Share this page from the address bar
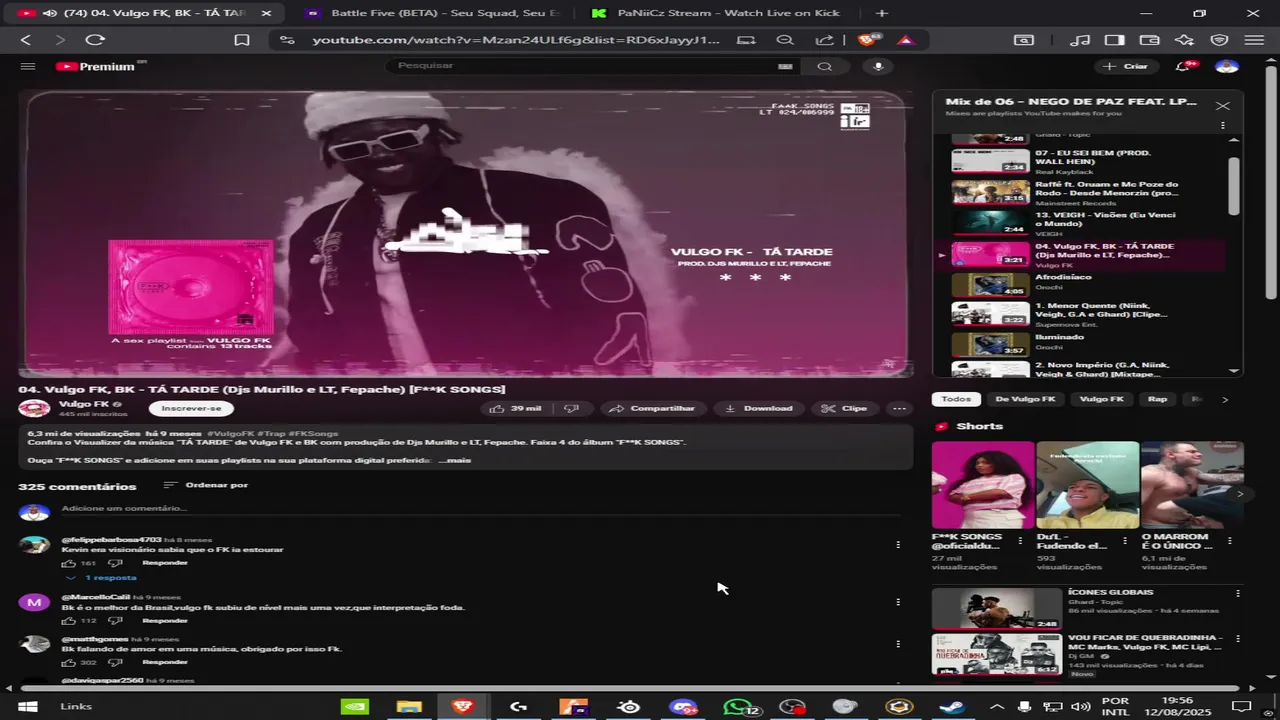The height and width of the screenshot is (720, 1280). coord(824,40)
